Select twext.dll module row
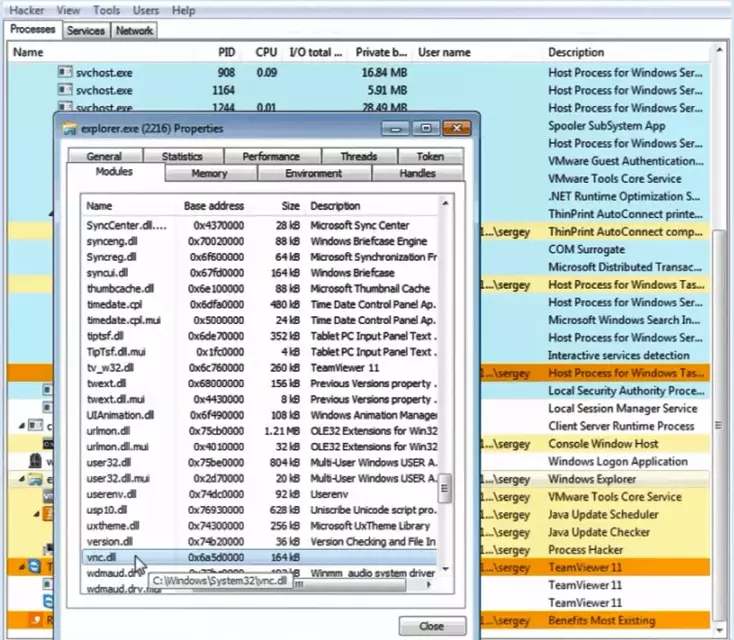This screenshot has width=734, height=640. pyautogui.click(x=259, y=384)
